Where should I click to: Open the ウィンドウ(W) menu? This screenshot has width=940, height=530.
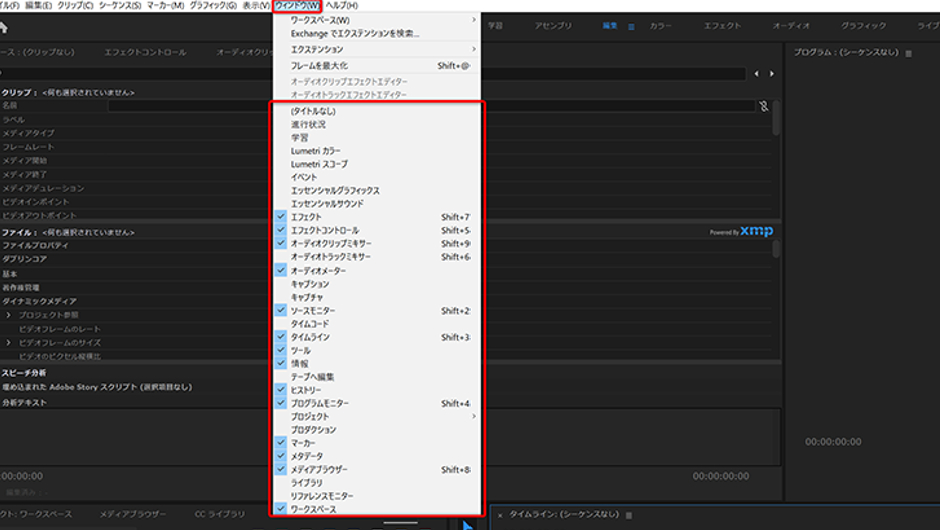point(297,5)
